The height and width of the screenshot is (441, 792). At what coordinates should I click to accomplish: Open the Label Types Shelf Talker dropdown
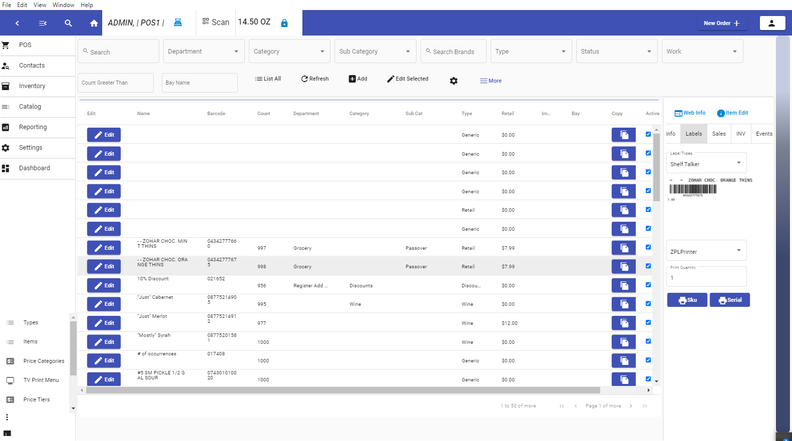[x=706, y=163]
